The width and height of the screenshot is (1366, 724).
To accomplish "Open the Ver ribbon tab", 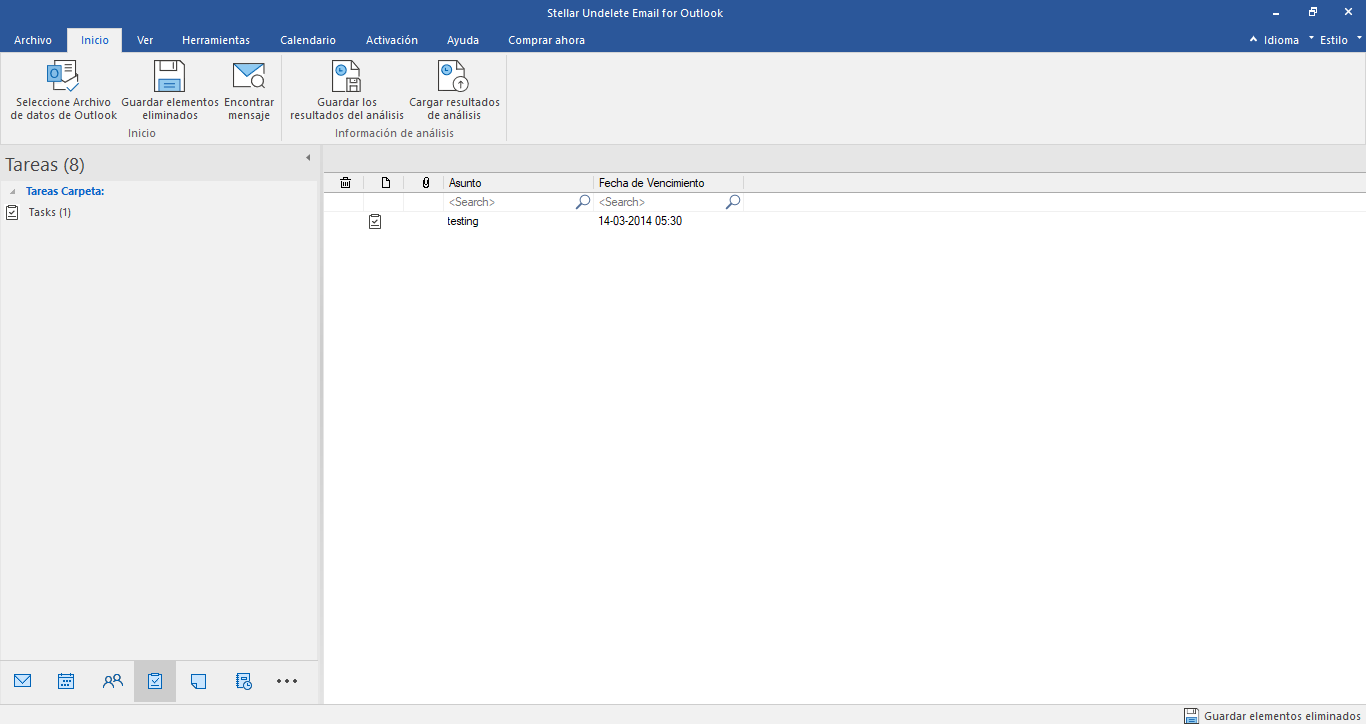I will pyautogui.click(x=145, y=40).
